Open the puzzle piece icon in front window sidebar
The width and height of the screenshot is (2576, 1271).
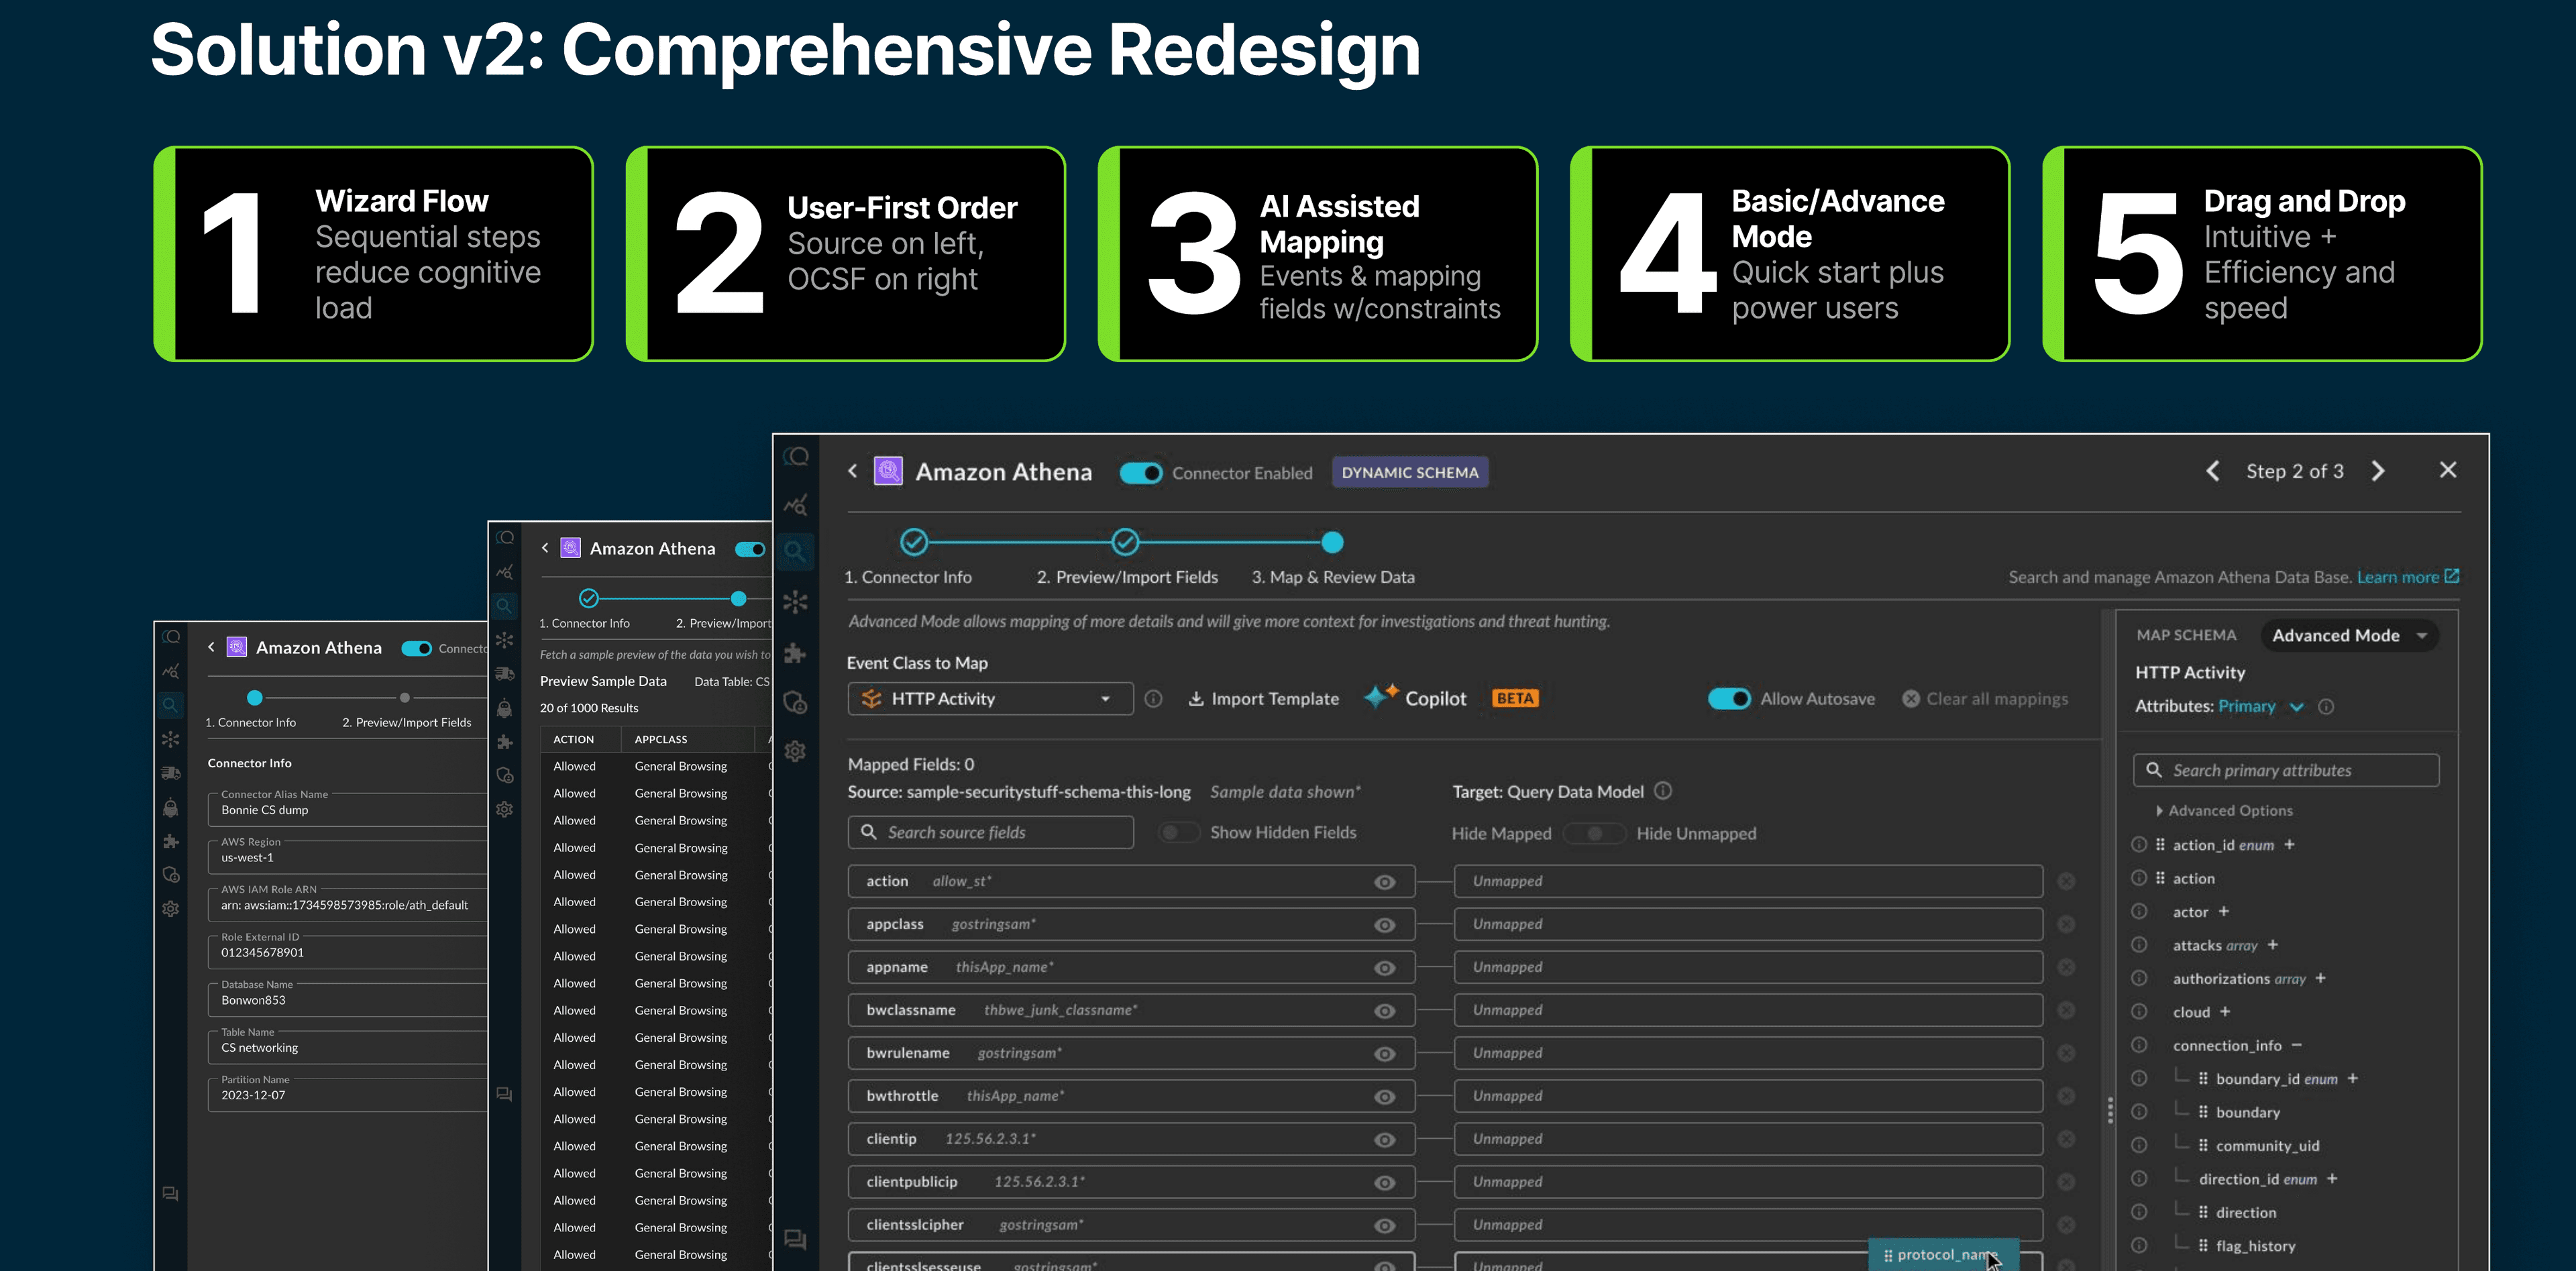coord(796,653)
